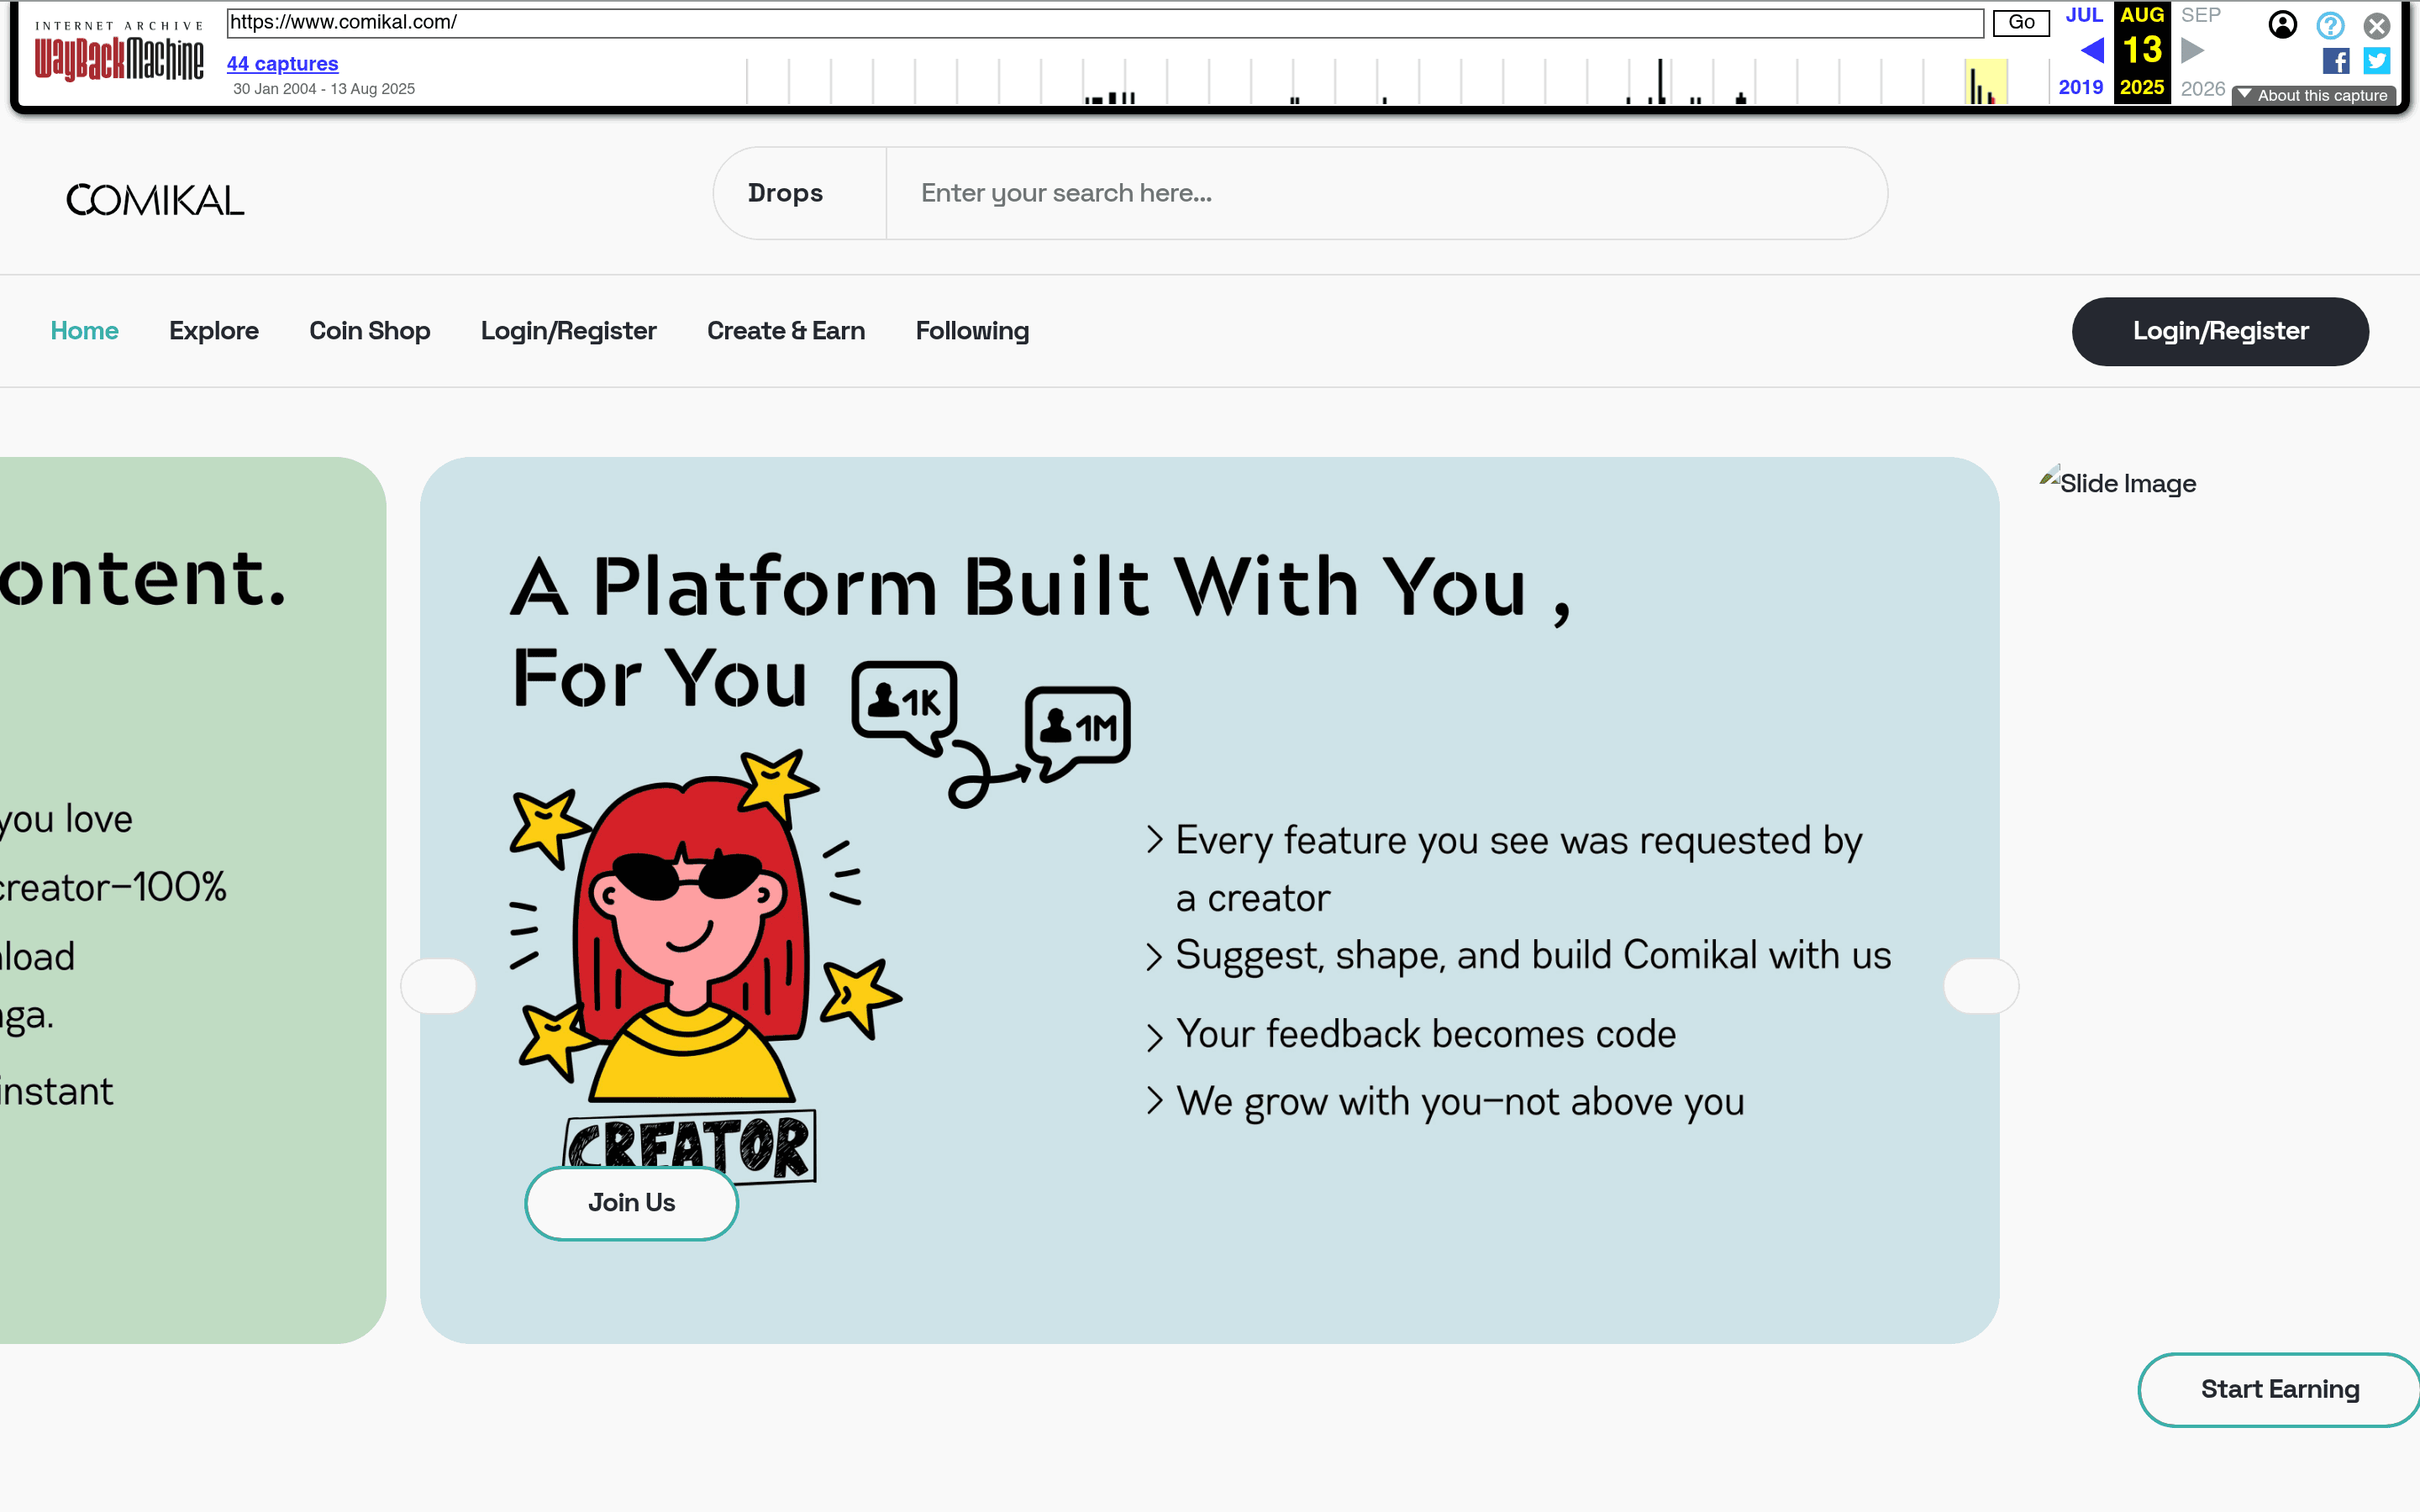Screen dimensions: 2420x1512
Task: Click the previous capture blue arrow
Action: (2092, 50)
